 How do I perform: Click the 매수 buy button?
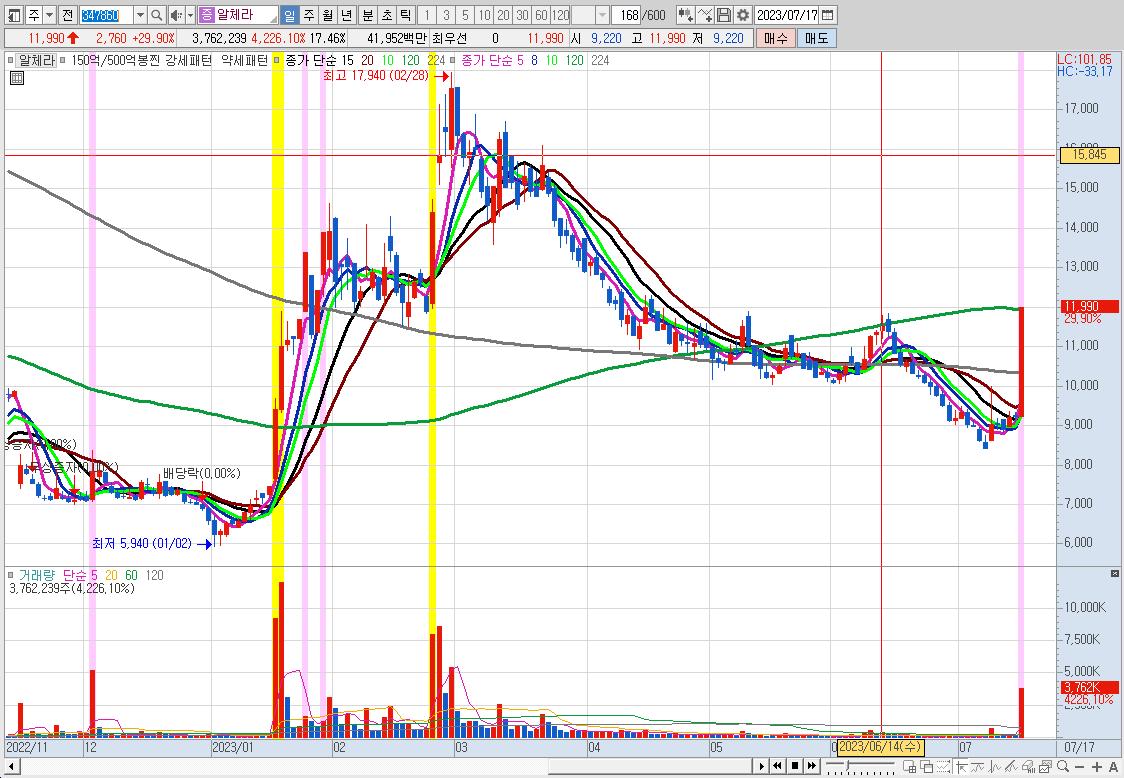coord(775,38)
